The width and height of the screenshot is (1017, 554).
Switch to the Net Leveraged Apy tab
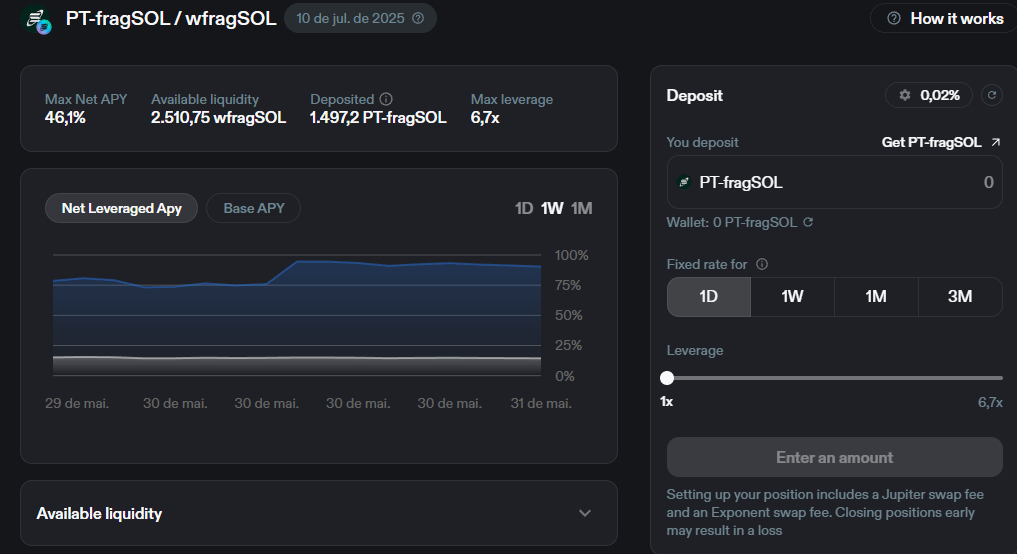[121, 208]
